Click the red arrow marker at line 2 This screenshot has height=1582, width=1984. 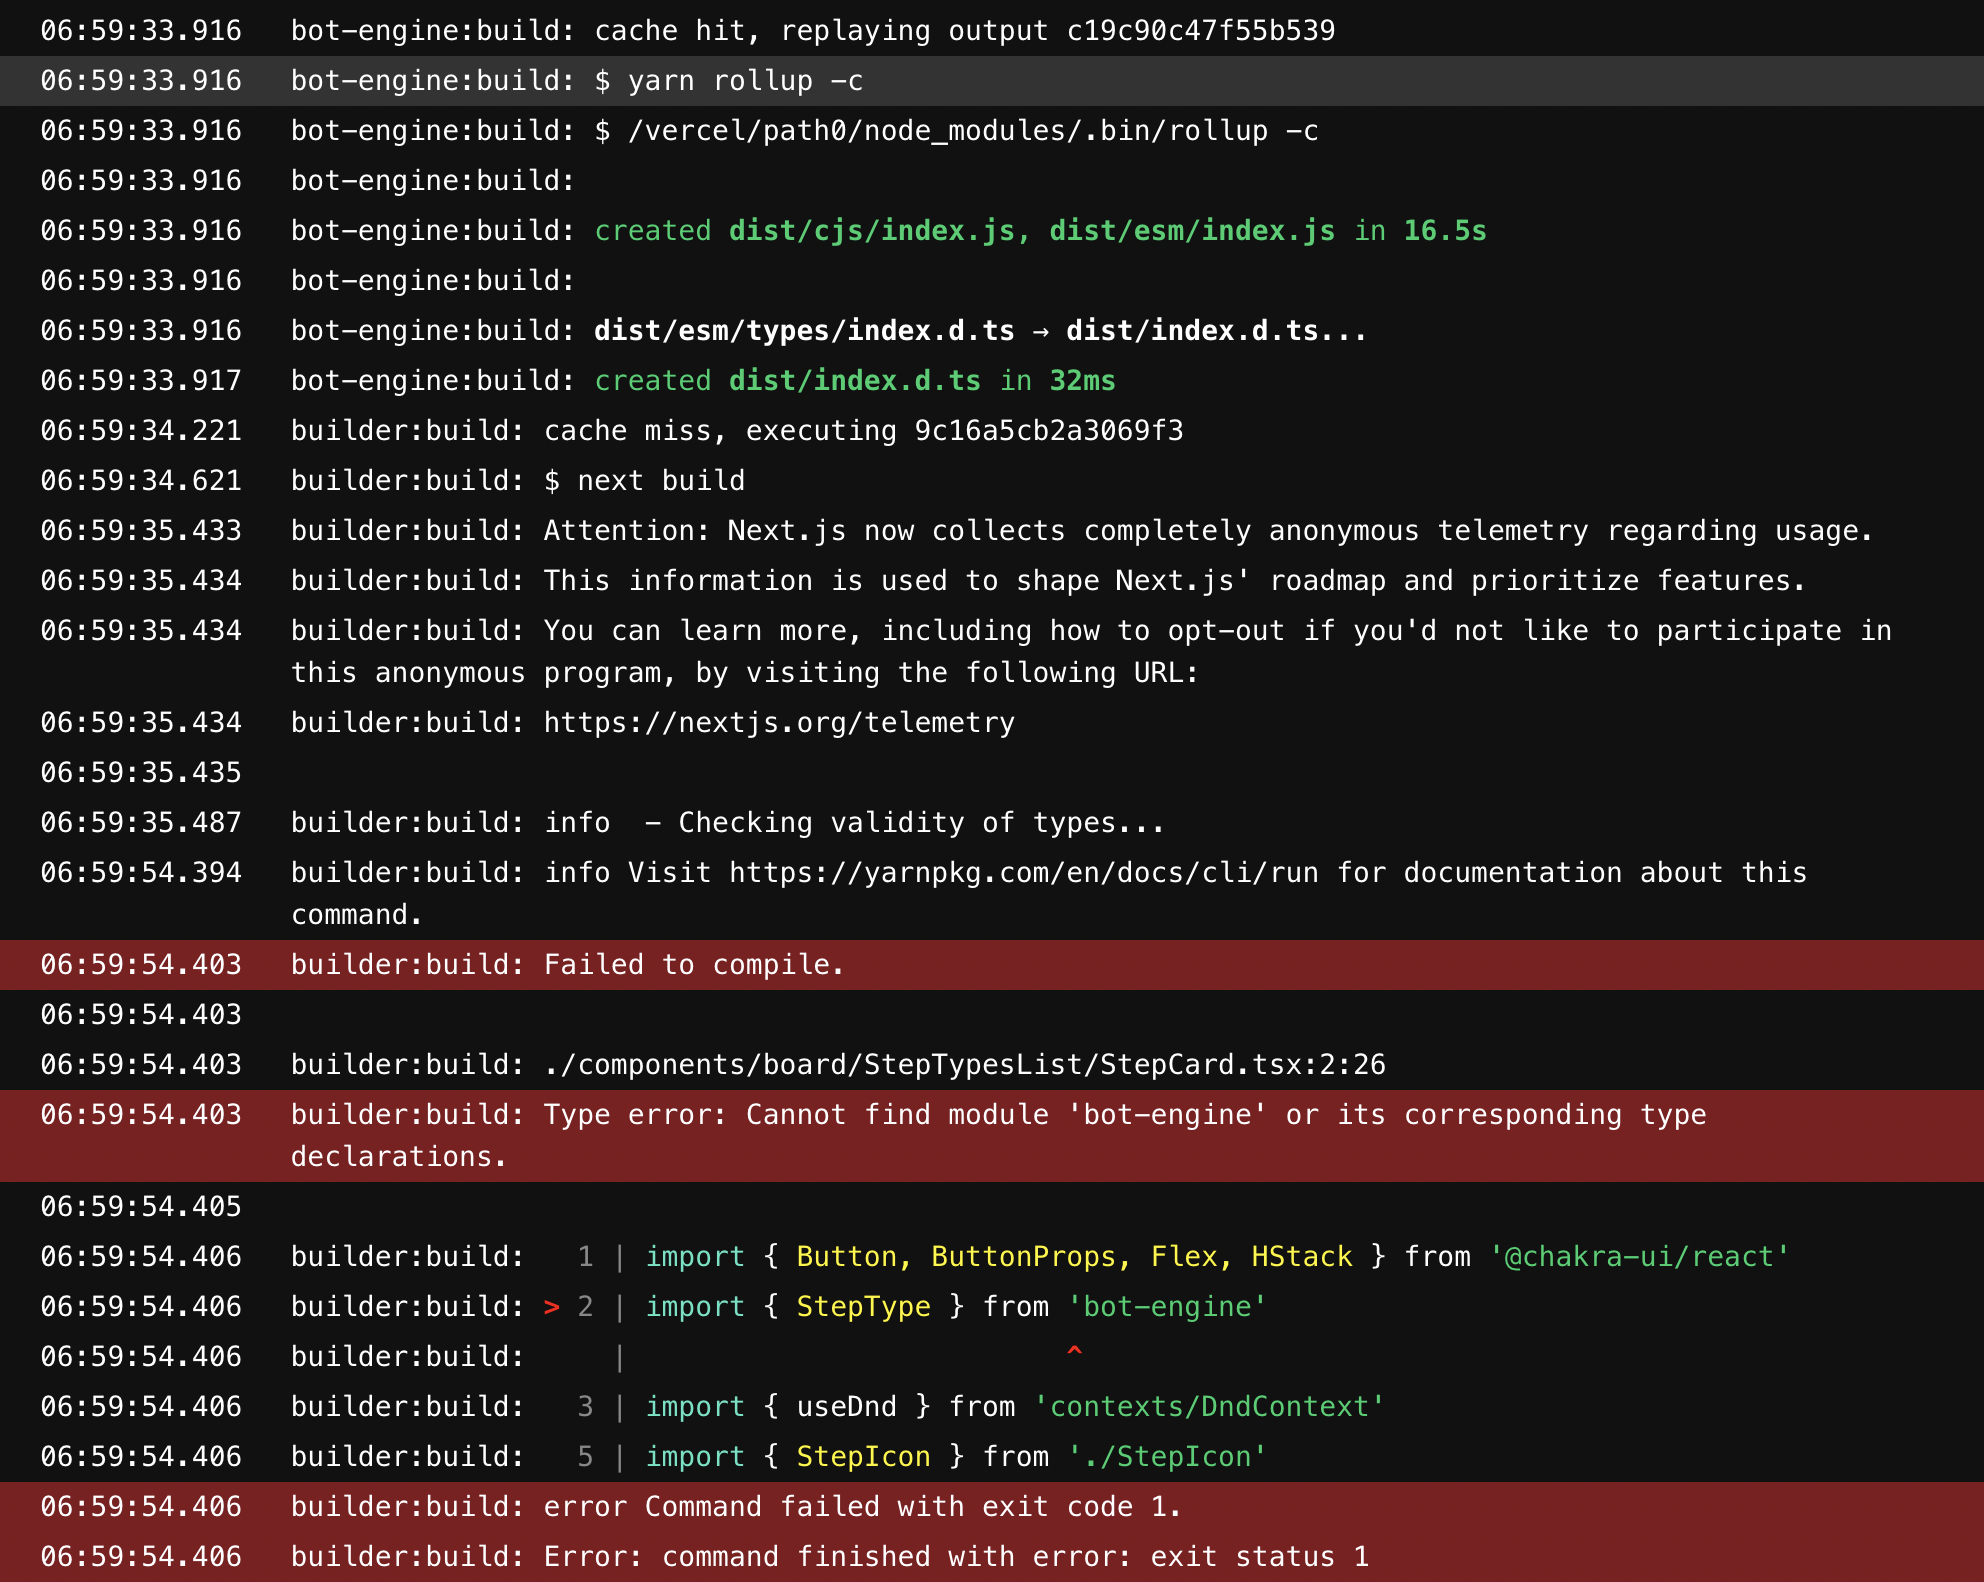(552, 1307)
